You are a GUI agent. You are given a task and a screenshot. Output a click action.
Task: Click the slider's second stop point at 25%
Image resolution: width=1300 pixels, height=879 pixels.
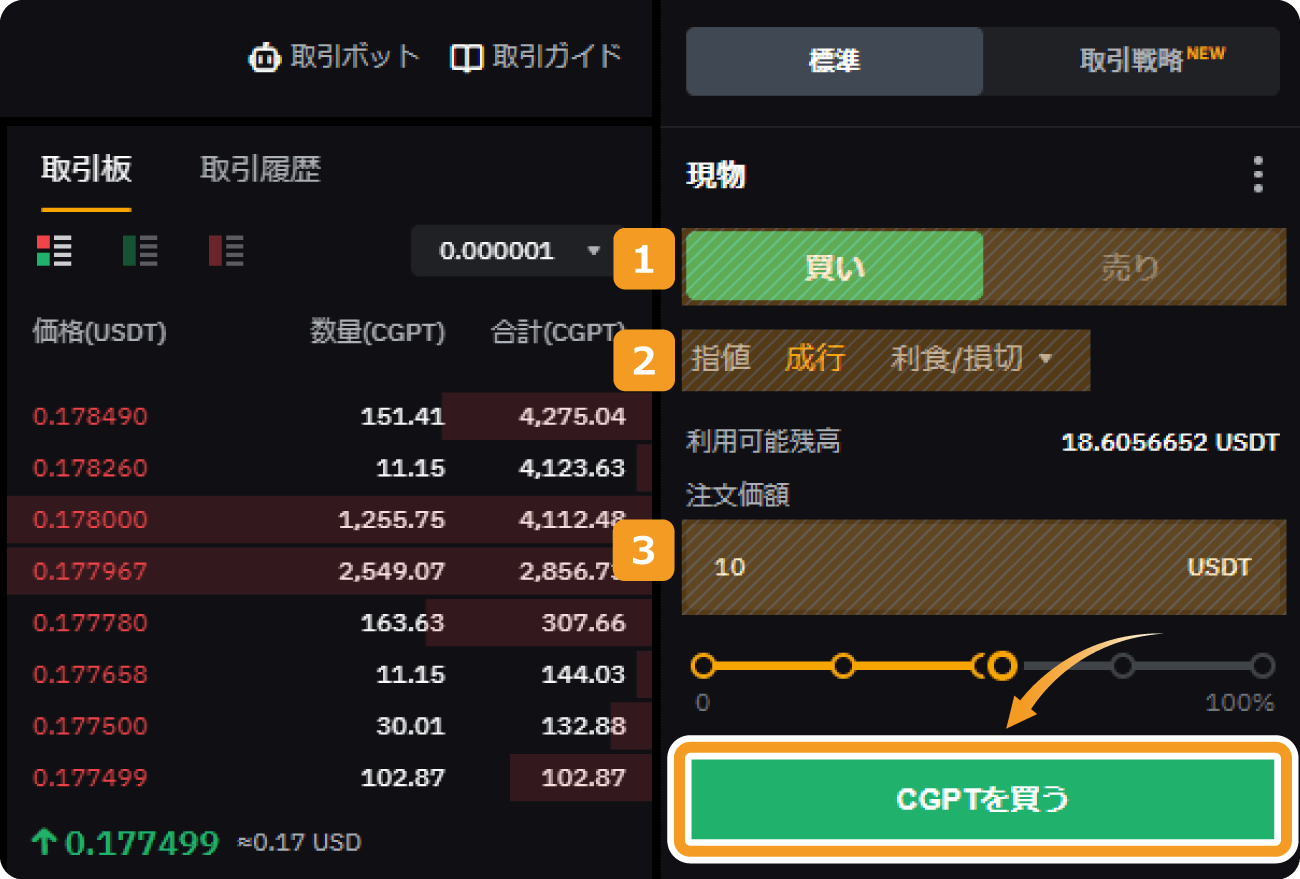[x=843, y=665]
